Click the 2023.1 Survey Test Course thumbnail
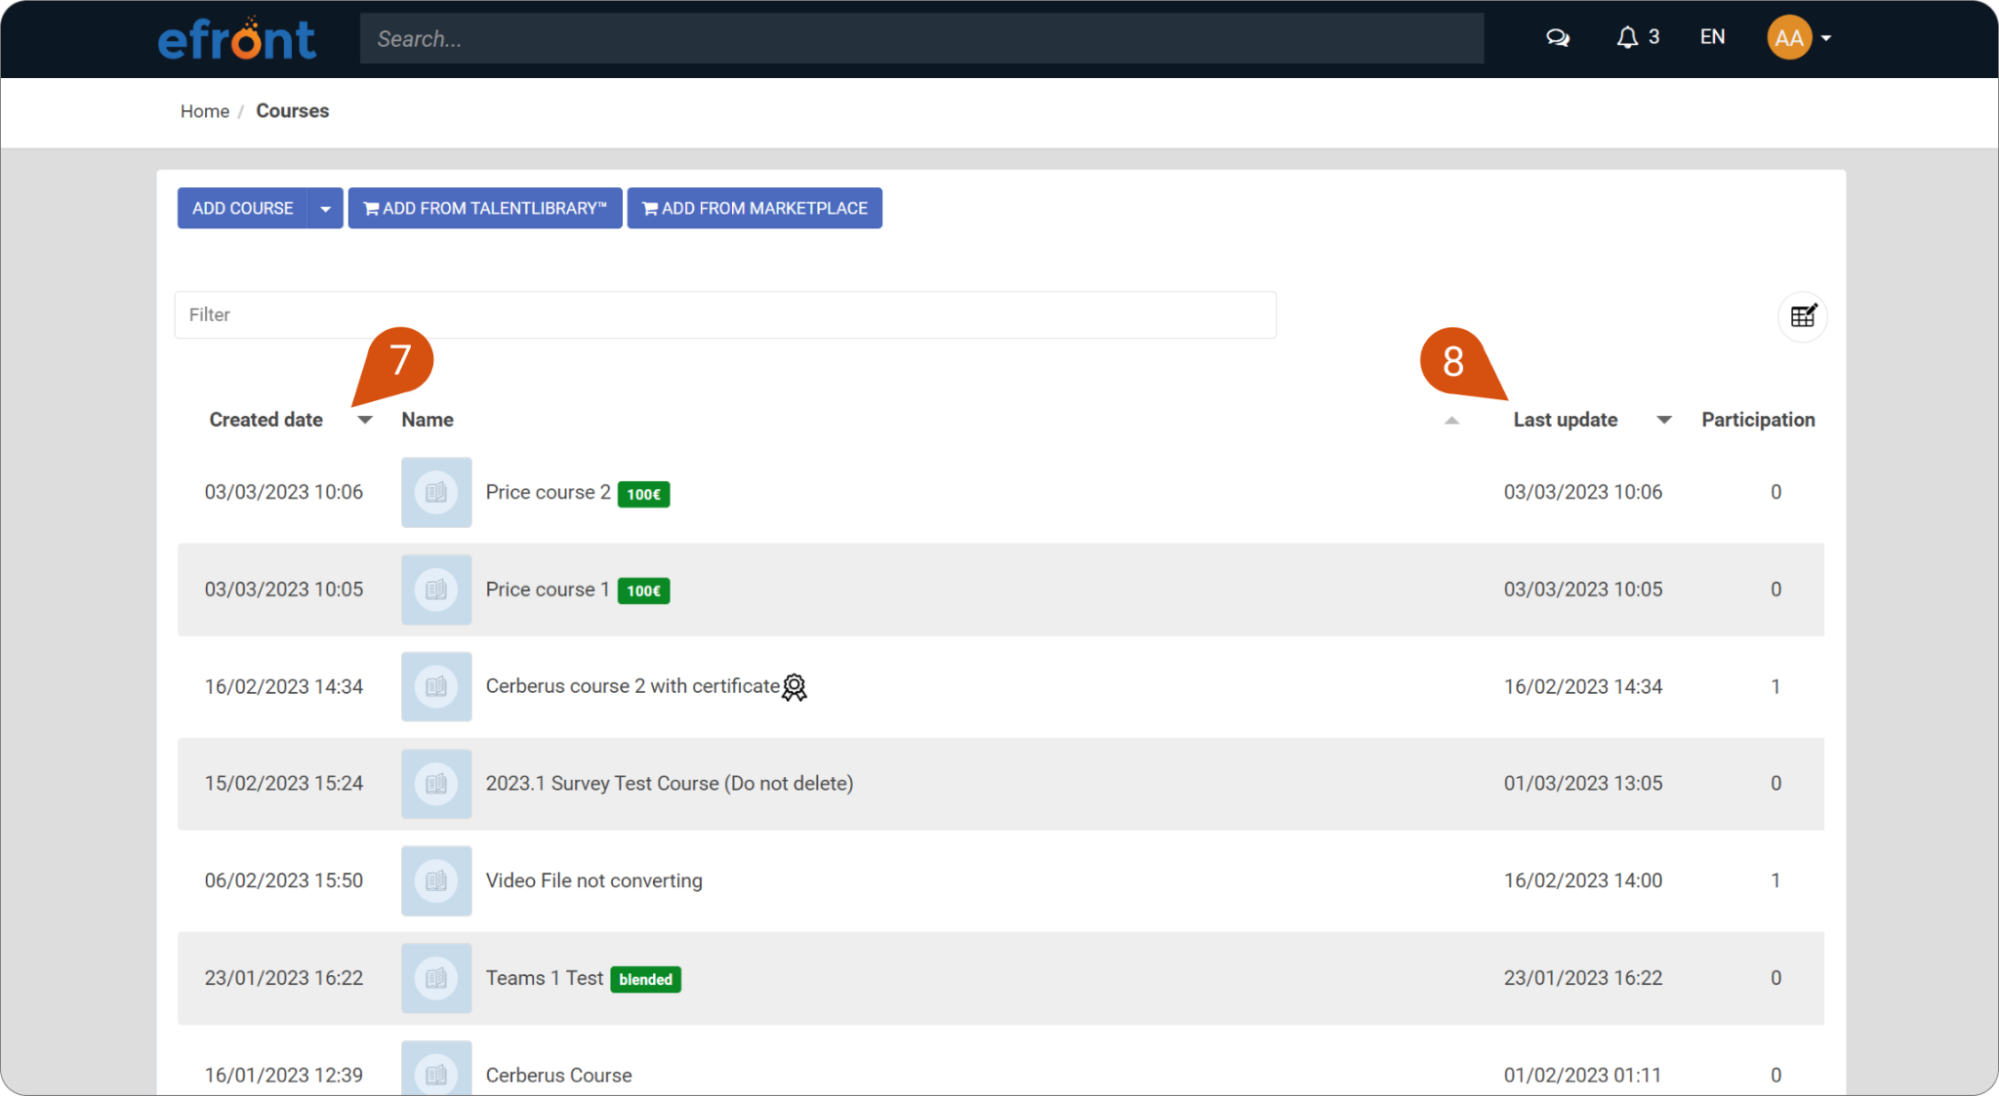 436,783
